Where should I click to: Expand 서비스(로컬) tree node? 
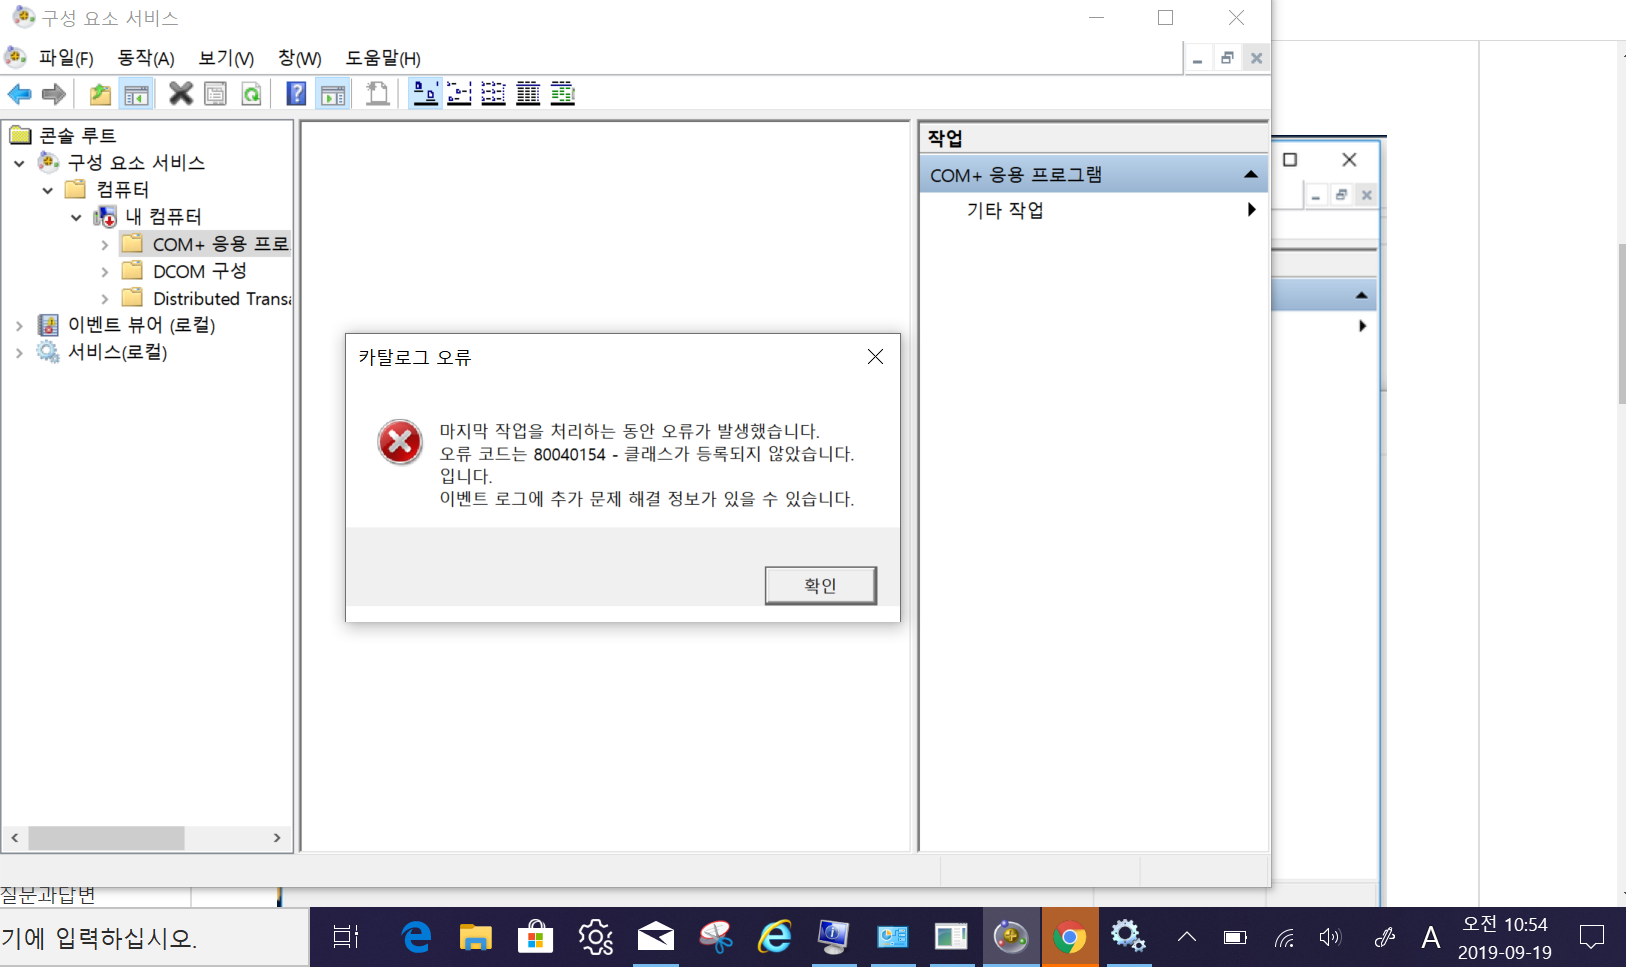pos(19,353)
